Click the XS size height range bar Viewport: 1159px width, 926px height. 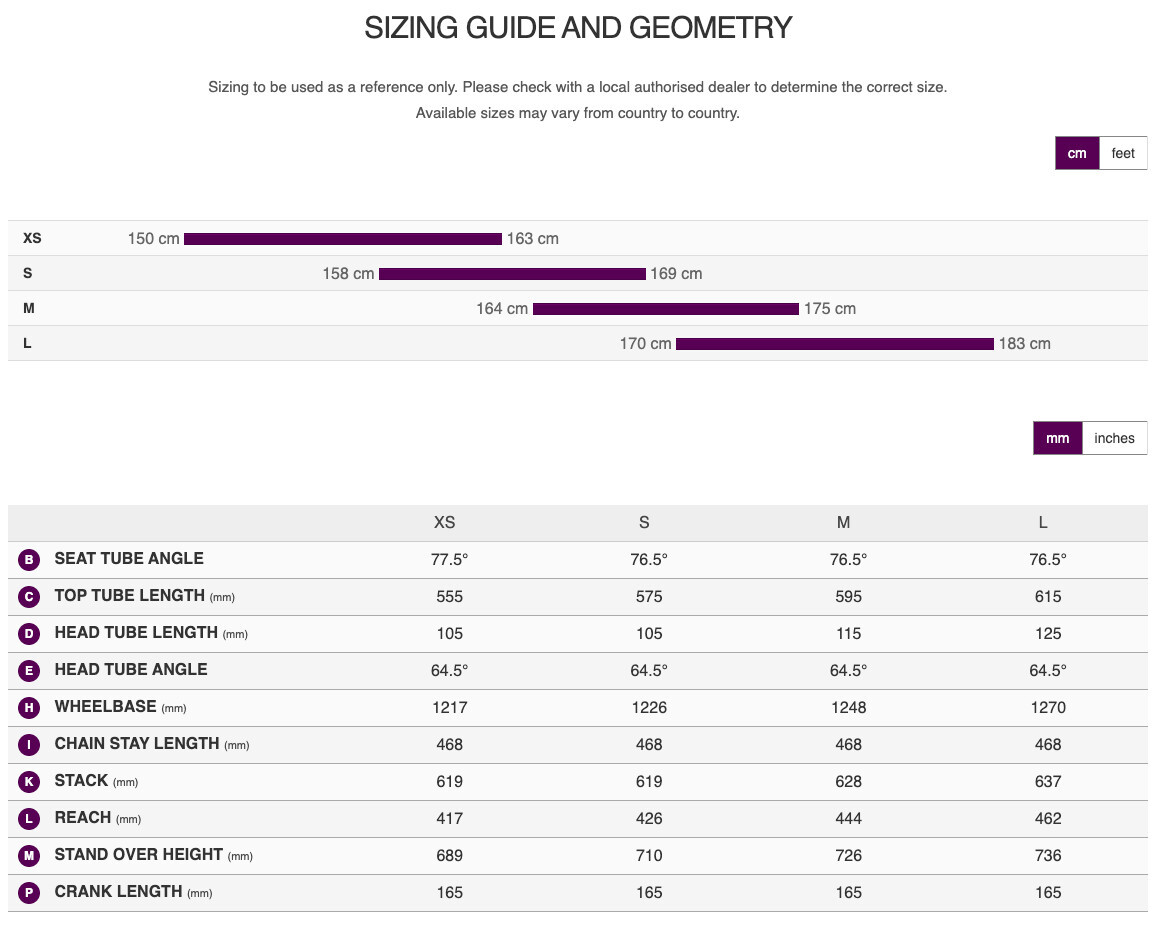tap(343, 239)
